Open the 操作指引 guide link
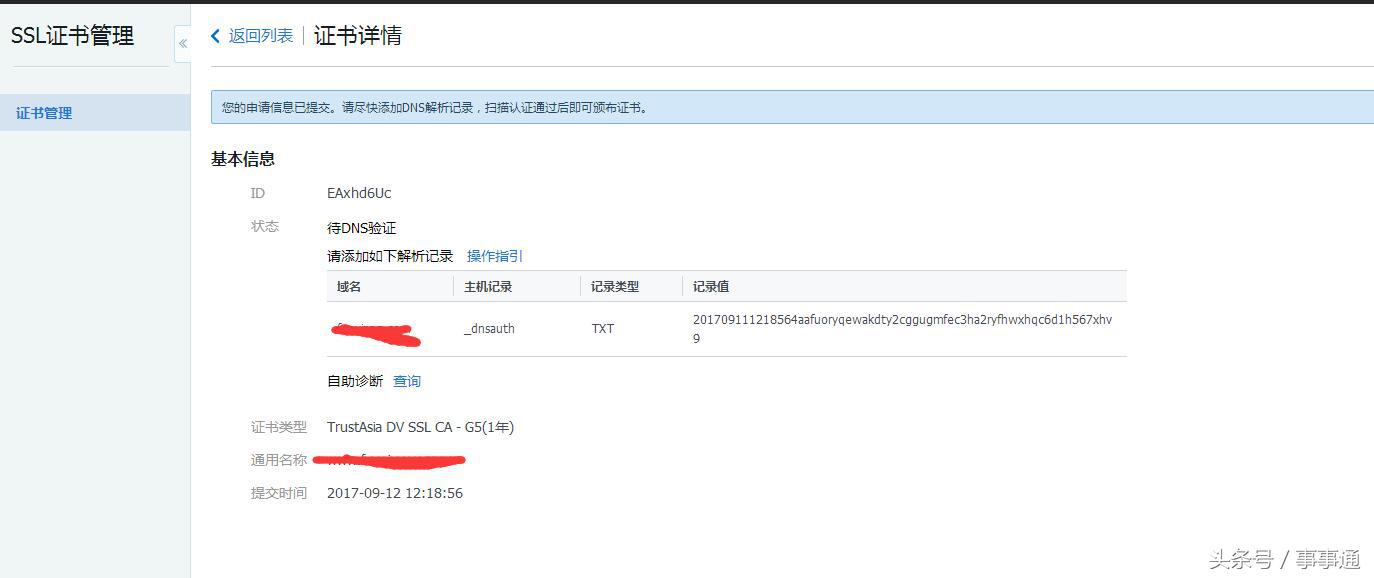This screenshot has width=1374, height=578. (x=494, y=256)
